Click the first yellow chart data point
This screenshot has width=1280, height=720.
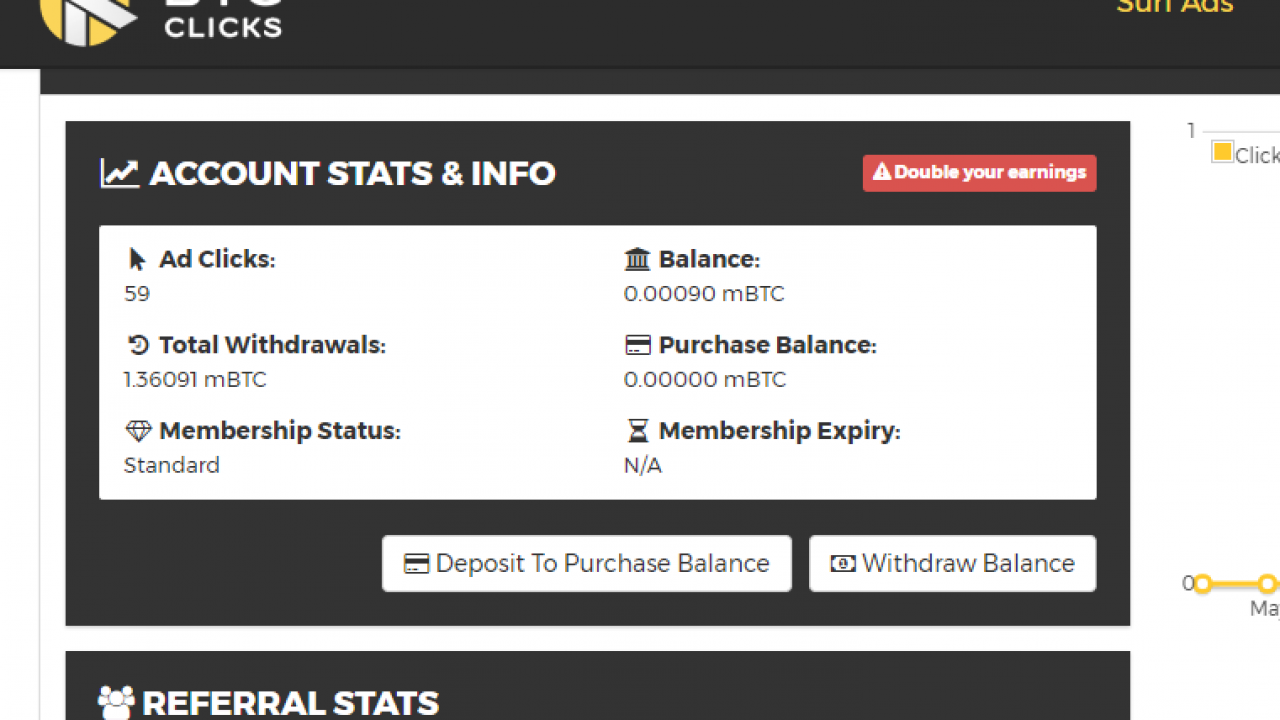tap(1202, 583)
